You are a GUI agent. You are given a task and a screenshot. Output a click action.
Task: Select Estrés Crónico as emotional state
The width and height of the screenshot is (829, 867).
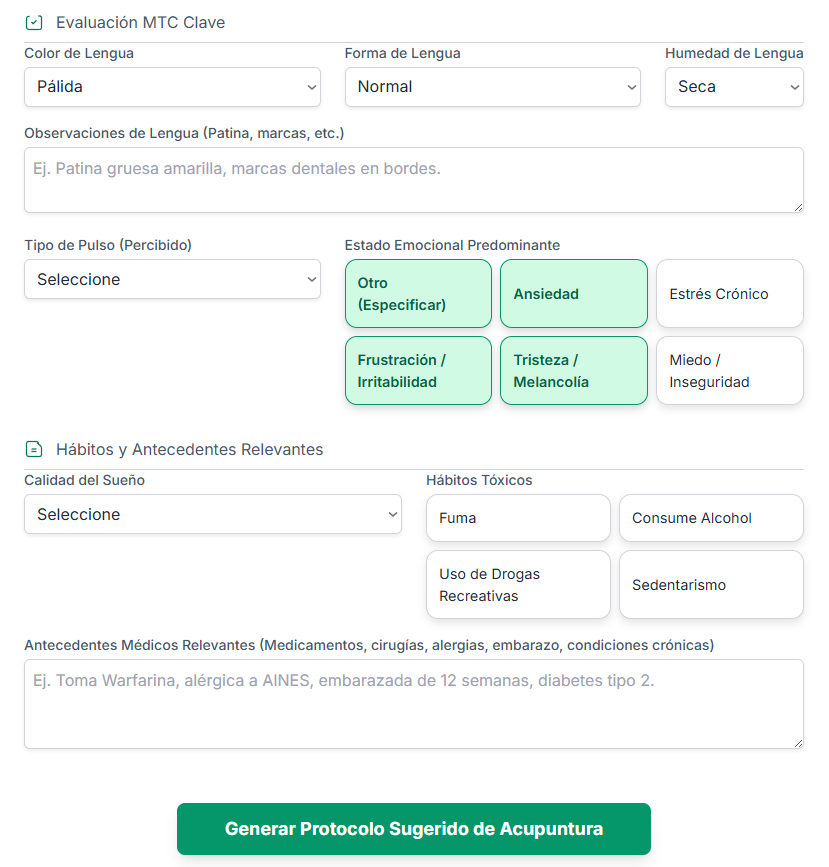(729, 293)
